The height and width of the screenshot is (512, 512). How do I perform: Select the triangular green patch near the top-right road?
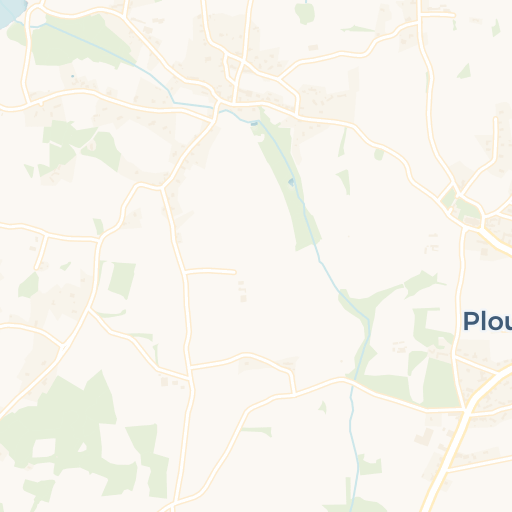tap(464, 71)
